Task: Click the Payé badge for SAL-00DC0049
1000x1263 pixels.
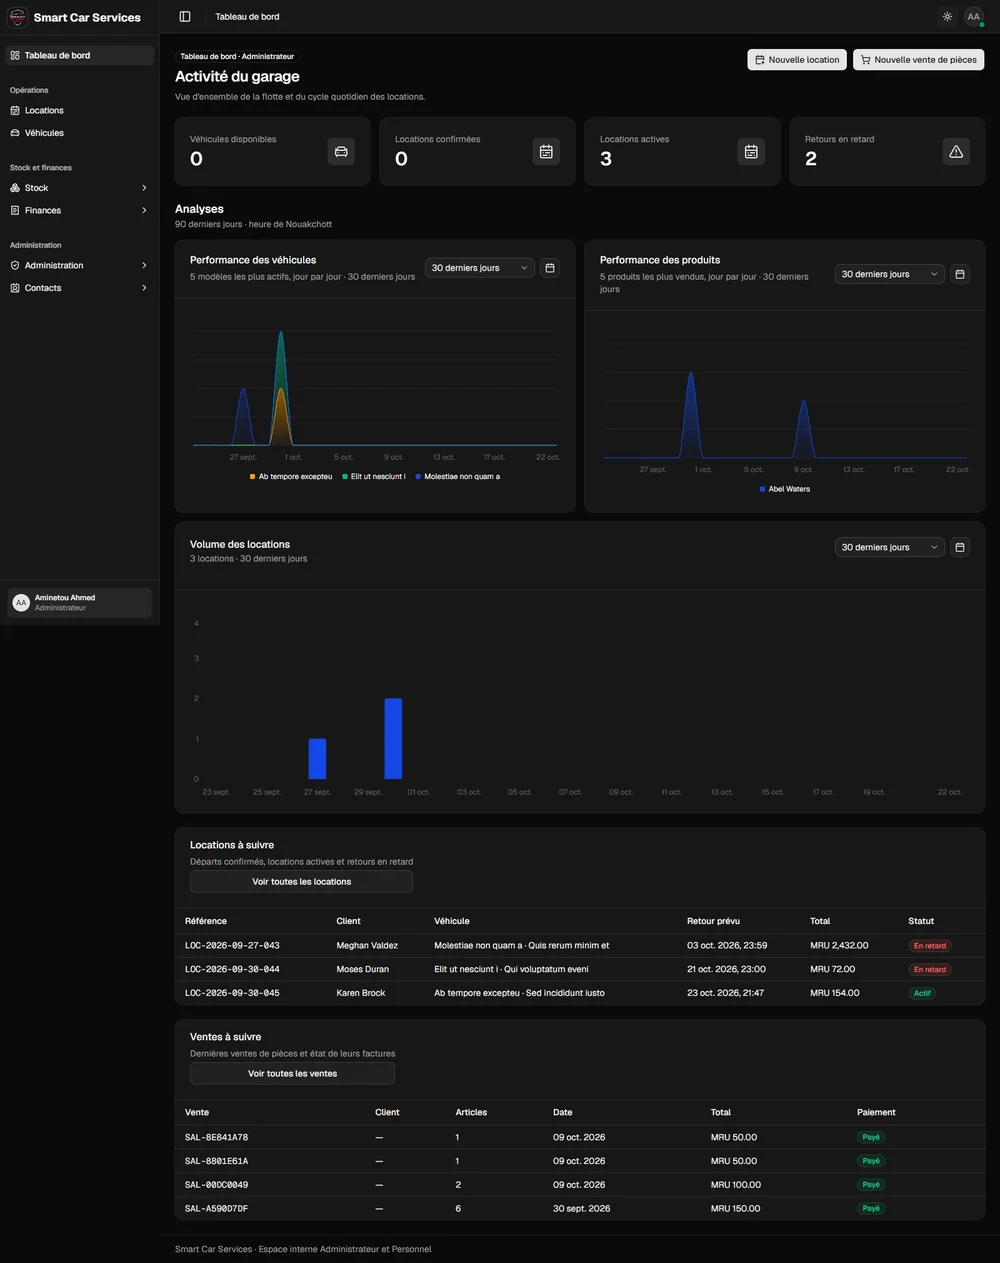Action: [871, 1185]
